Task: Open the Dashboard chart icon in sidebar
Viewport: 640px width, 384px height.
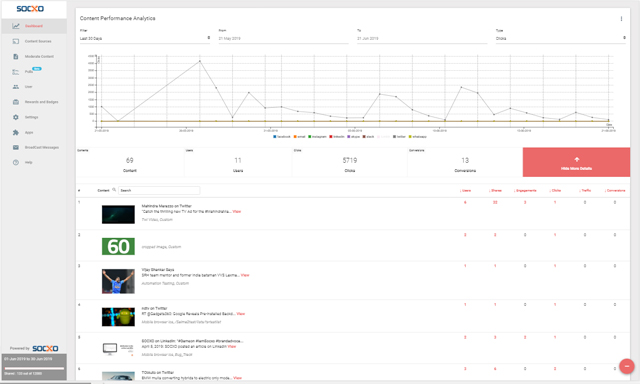Action: [x=16, y=26]
